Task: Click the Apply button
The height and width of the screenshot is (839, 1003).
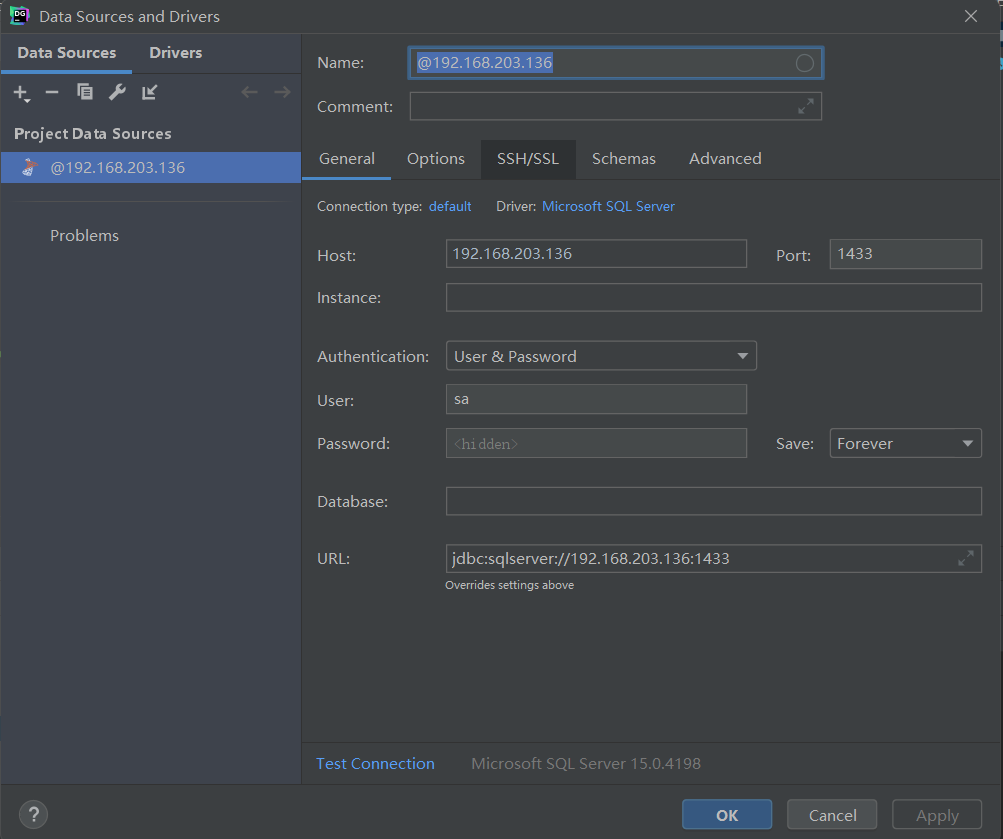Action: coord(937,815)
